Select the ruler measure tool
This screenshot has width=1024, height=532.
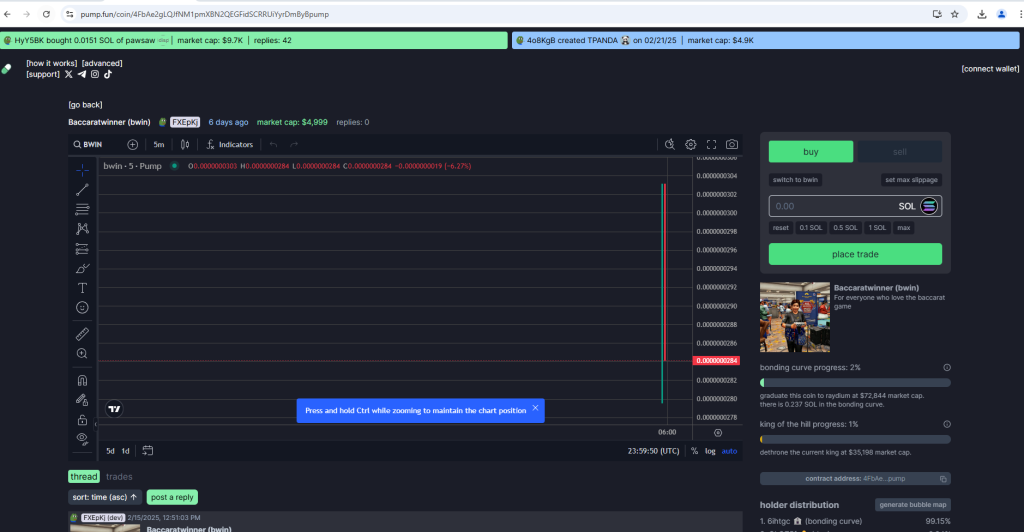(x=82, y=334)
